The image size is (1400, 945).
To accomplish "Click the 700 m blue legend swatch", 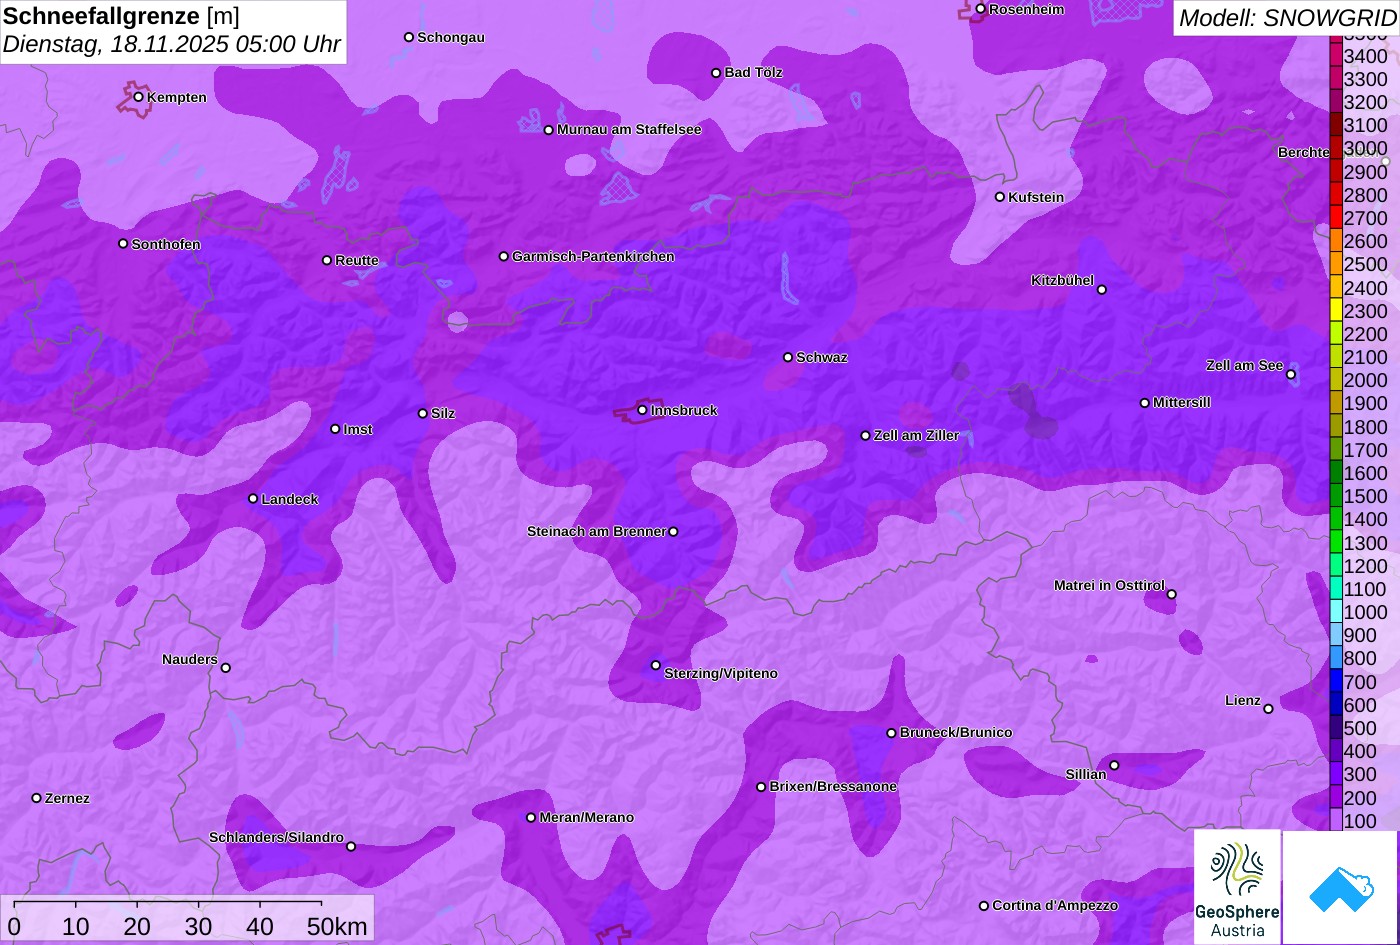I will click(1336, 681).
